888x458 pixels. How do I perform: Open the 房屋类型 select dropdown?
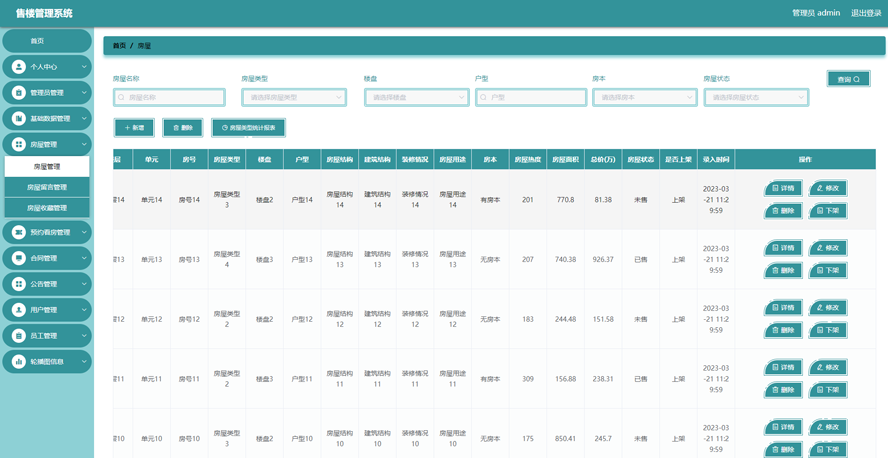coord(294,97)
